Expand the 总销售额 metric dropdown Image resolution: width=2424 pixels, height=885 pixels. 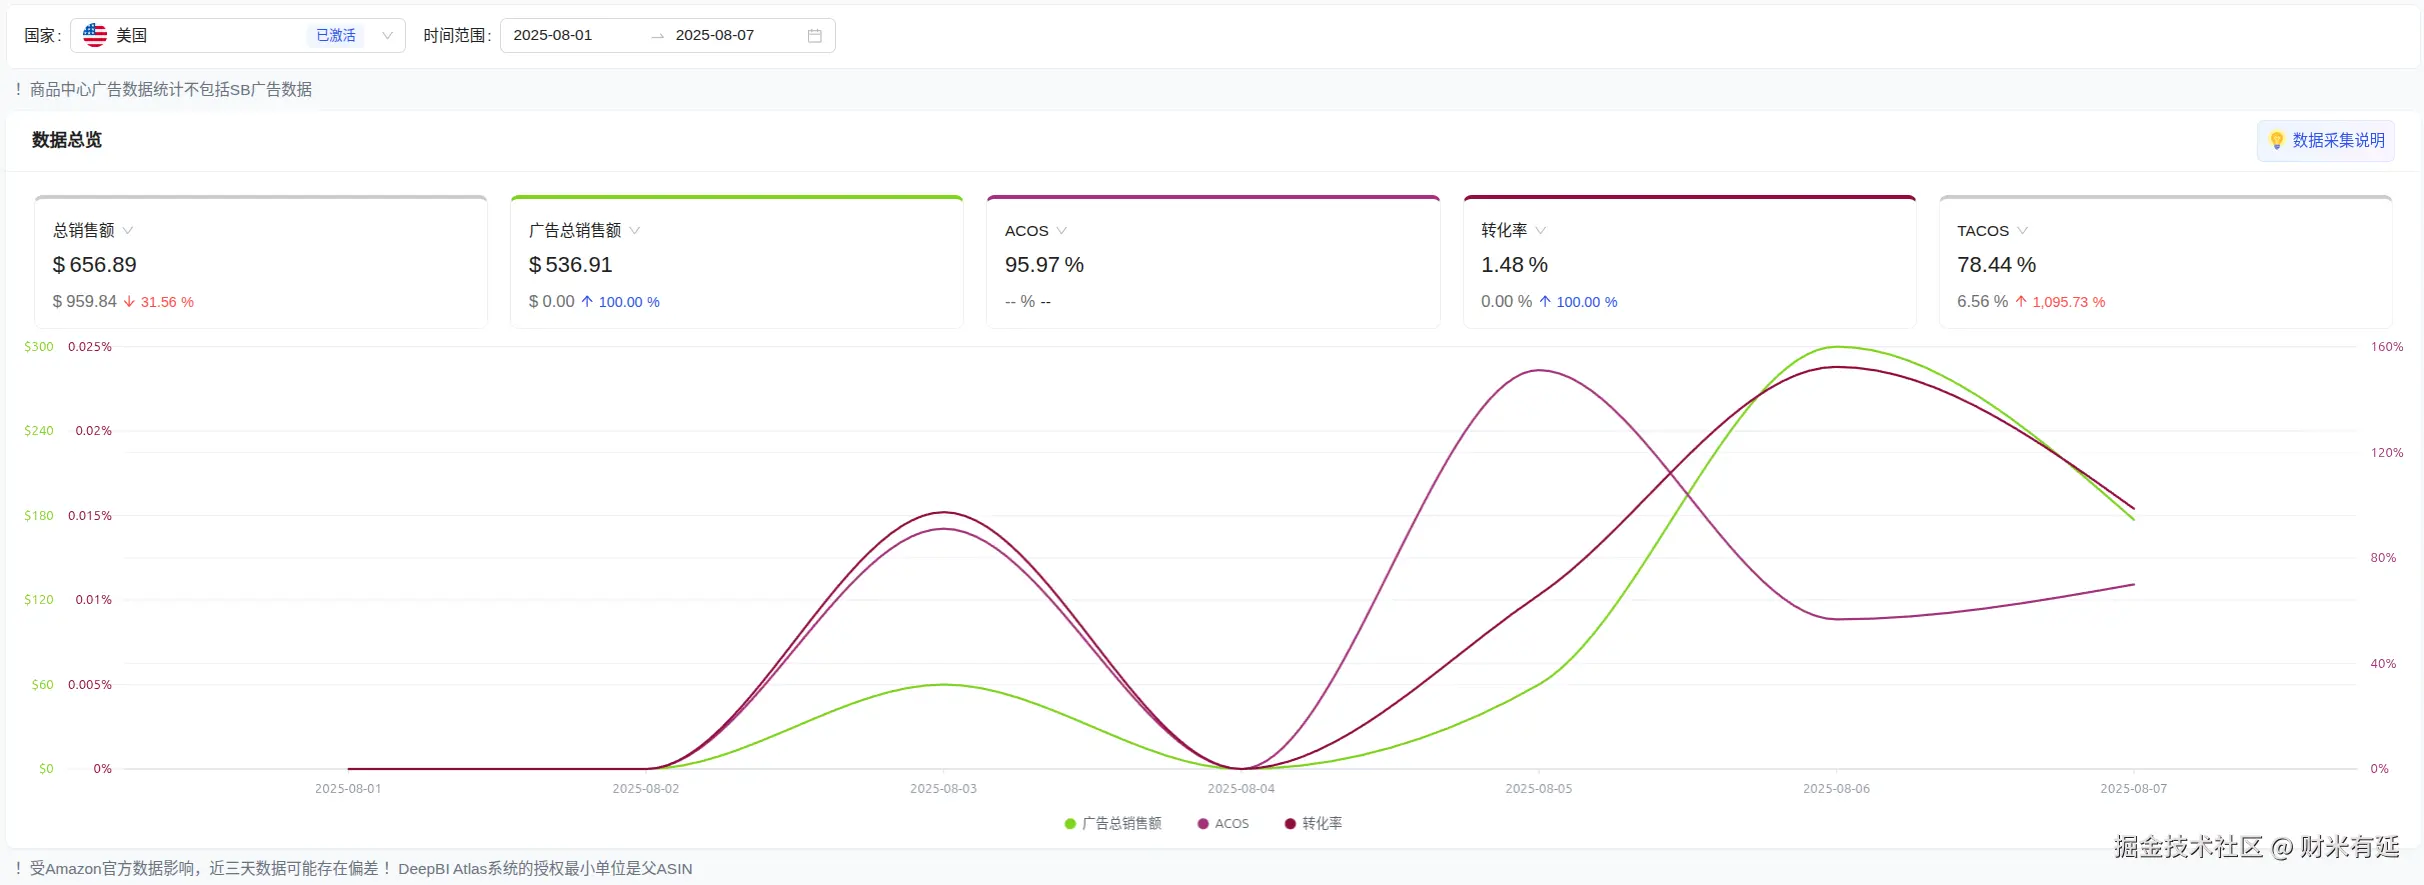click(x=128, y=231)
